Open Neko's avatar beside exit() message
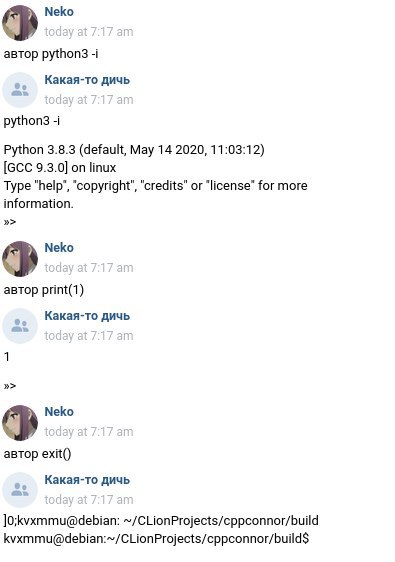The width and height of the screenshot is (395, 562). tap(20, 423)
